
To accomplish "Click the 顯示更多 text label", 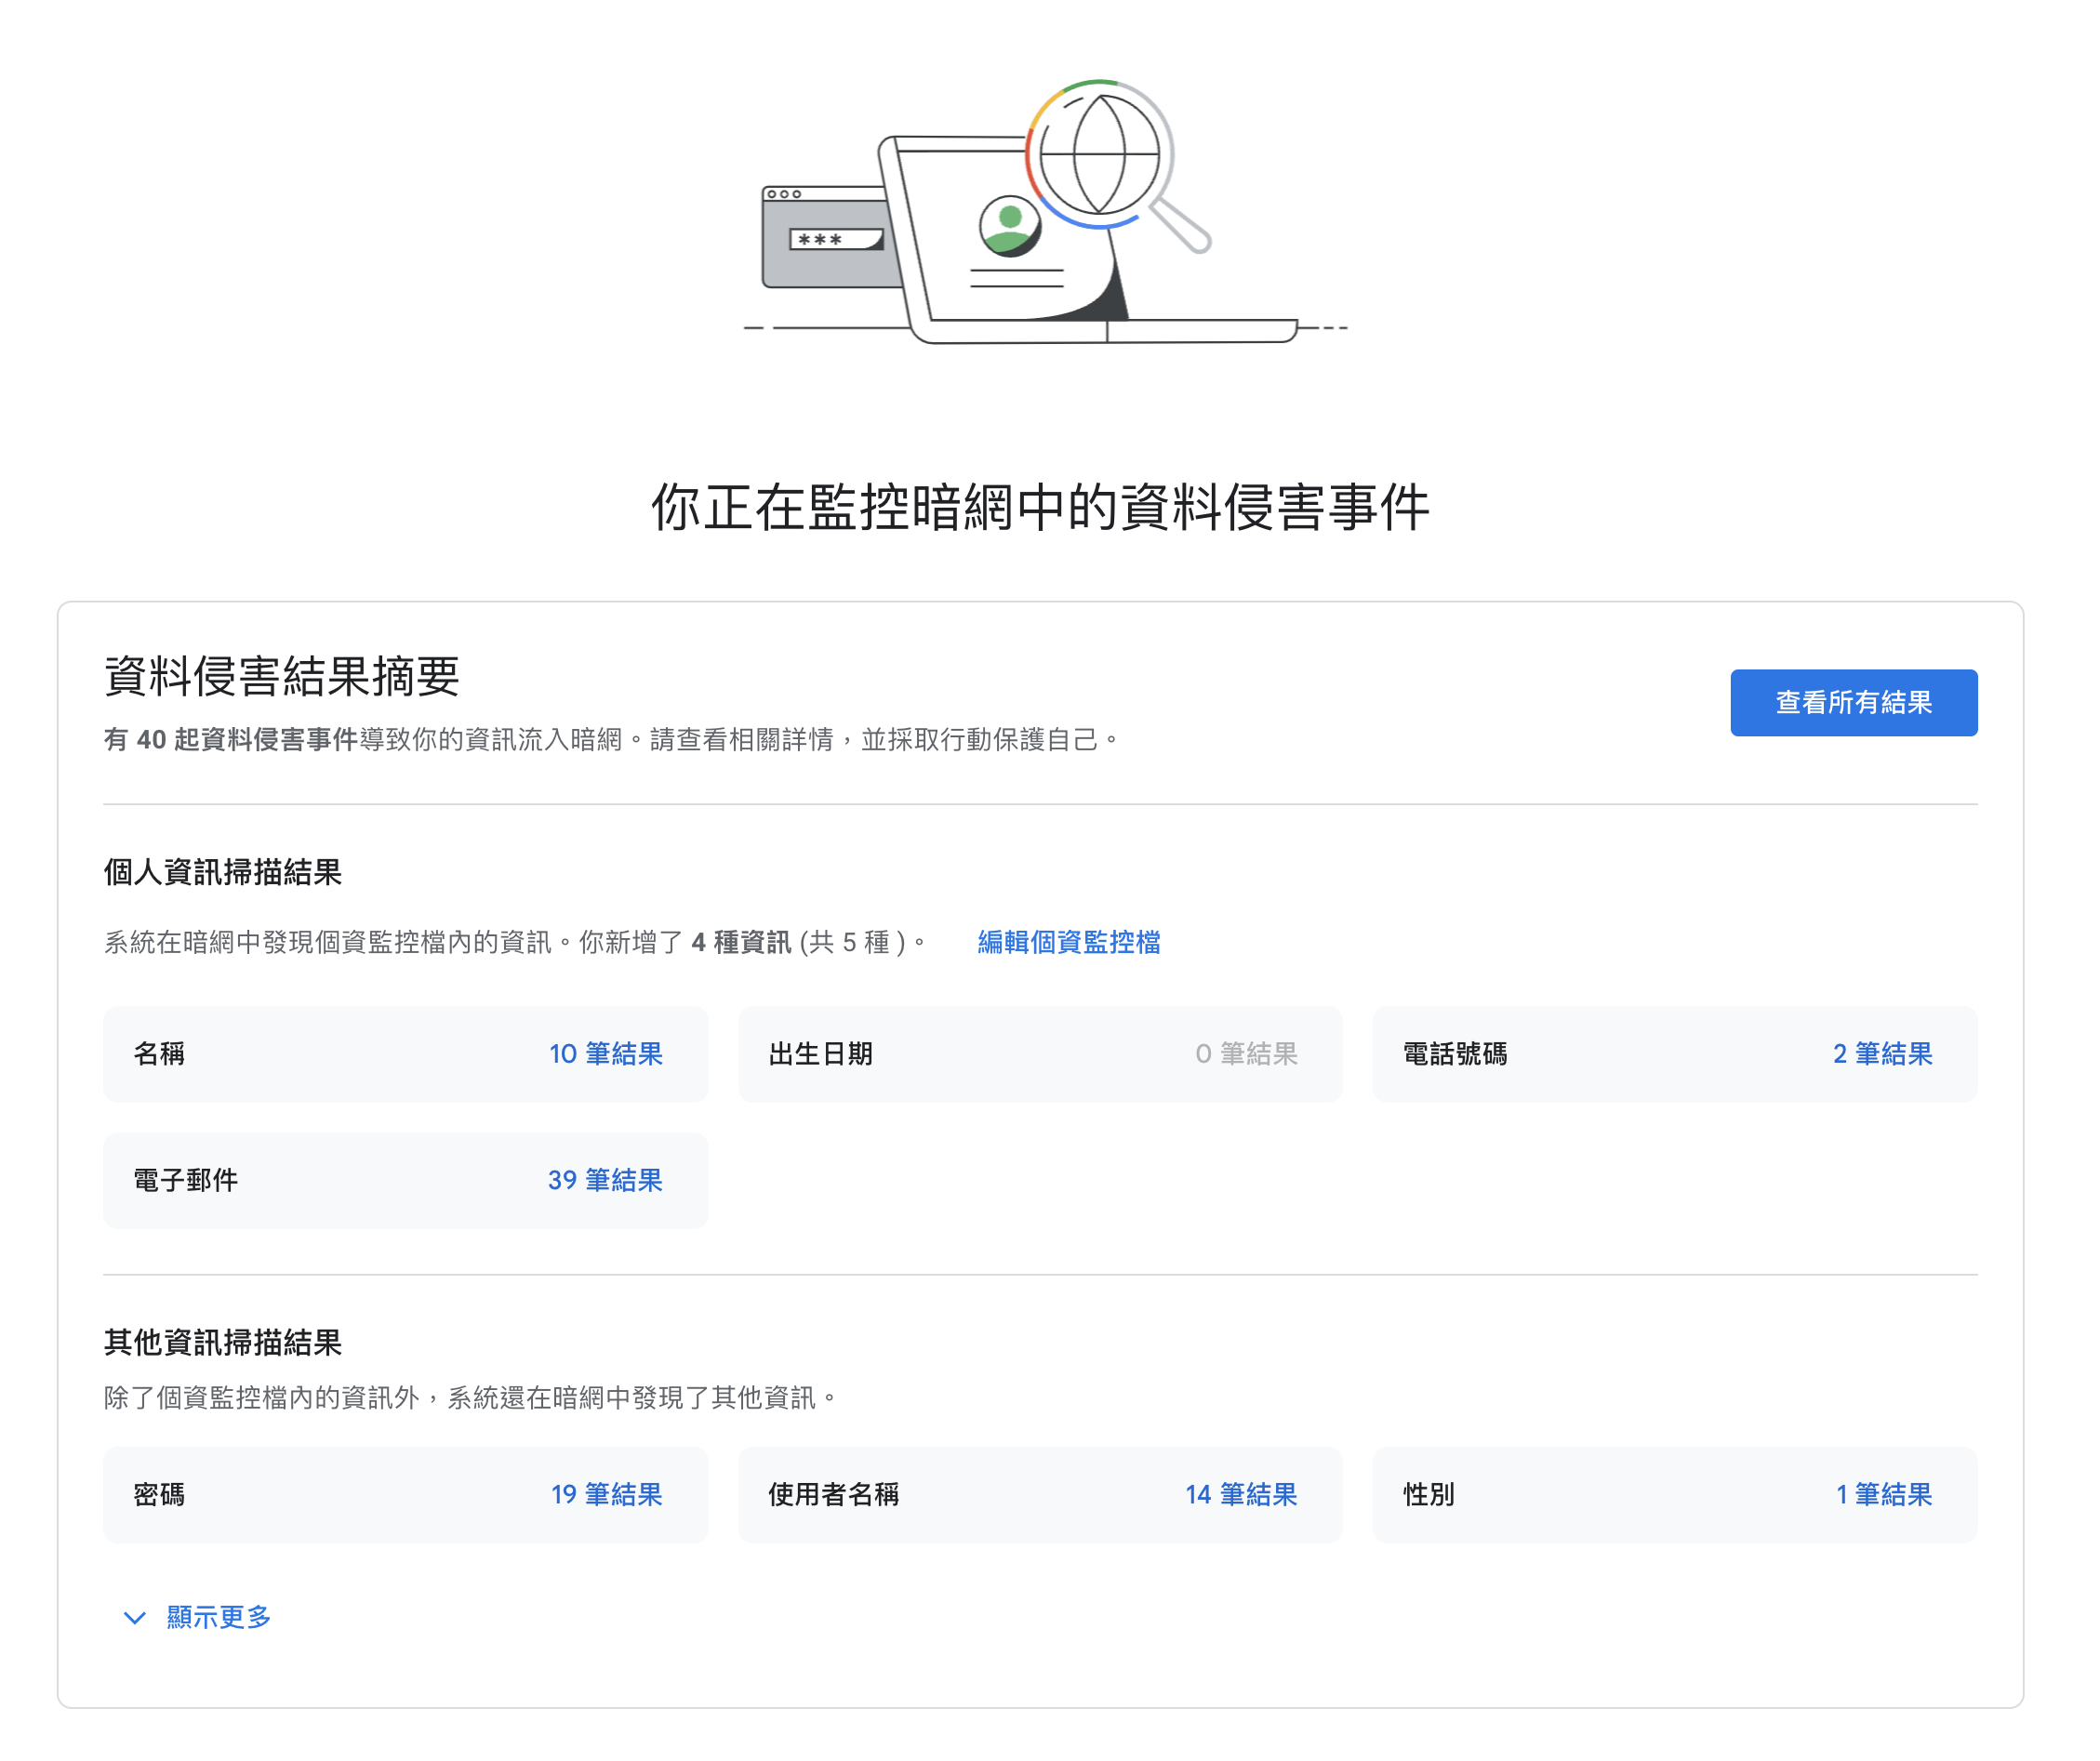I will pos(218,1617).
